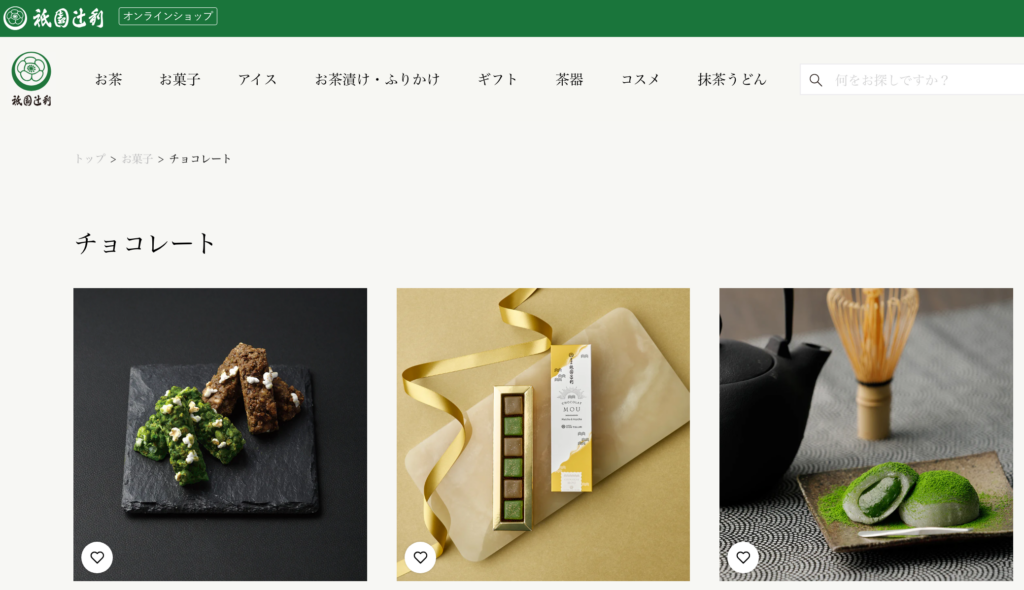
Task: Favorite the matcha crunch chocolate bars product
Action: pyautogui.click(x=97, y=557)
